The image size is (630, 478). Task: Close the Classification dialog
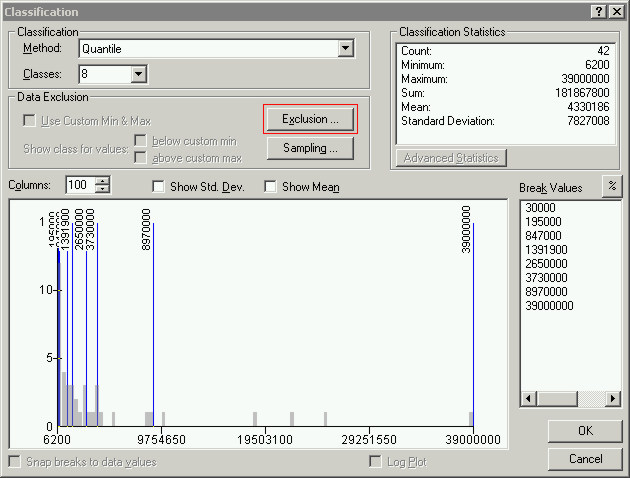tap(615, 10)
